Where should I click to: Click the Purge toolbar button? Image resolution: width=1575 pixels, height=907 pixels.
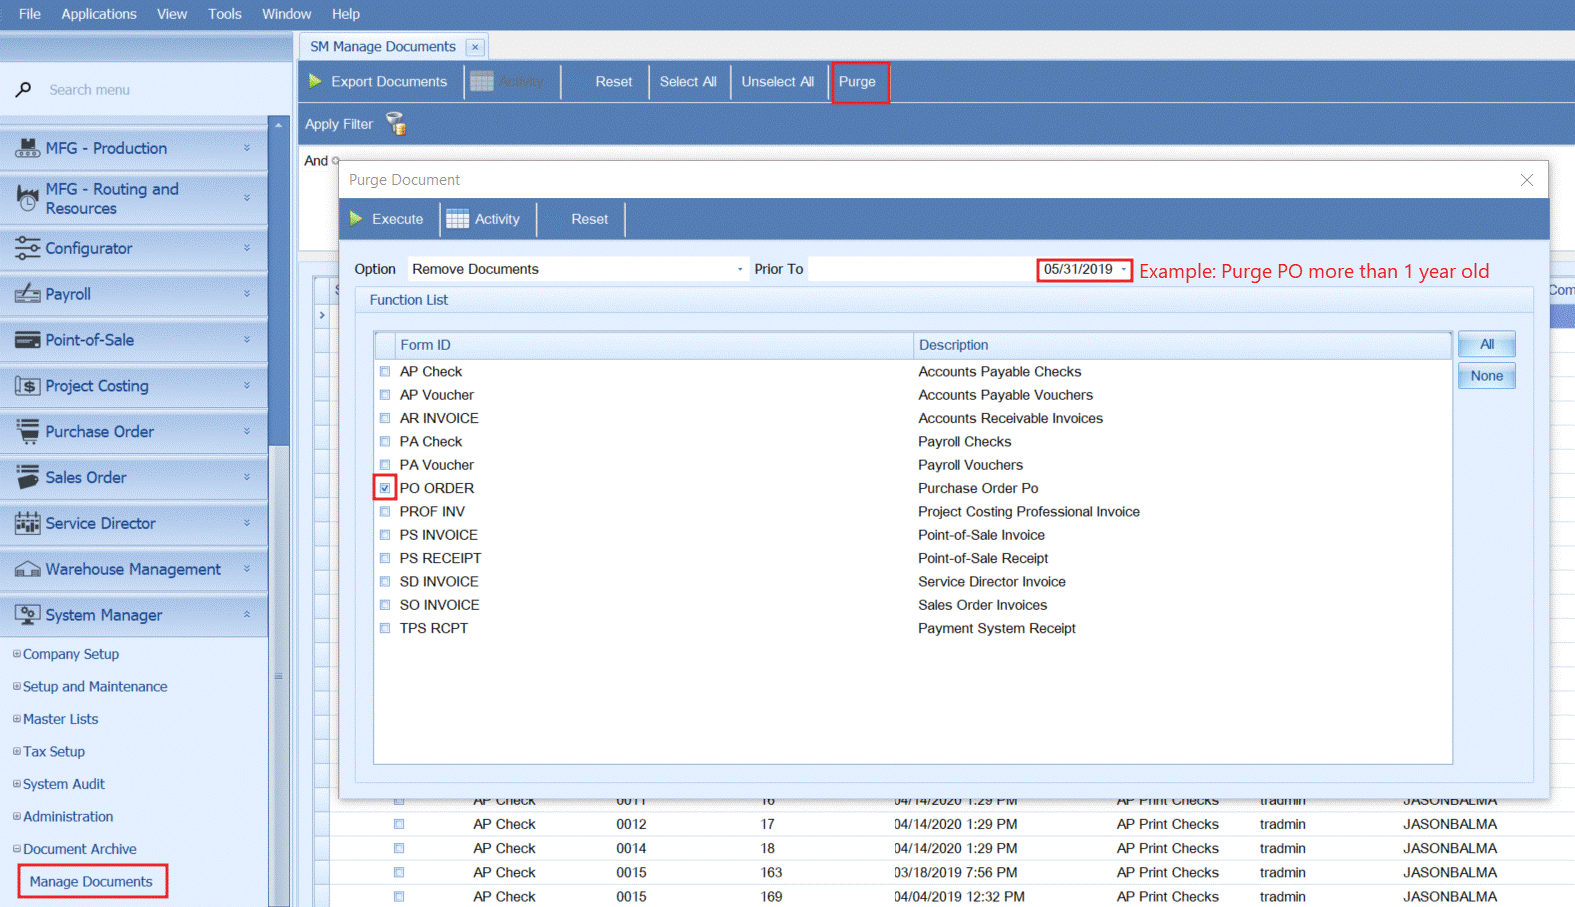857,82
